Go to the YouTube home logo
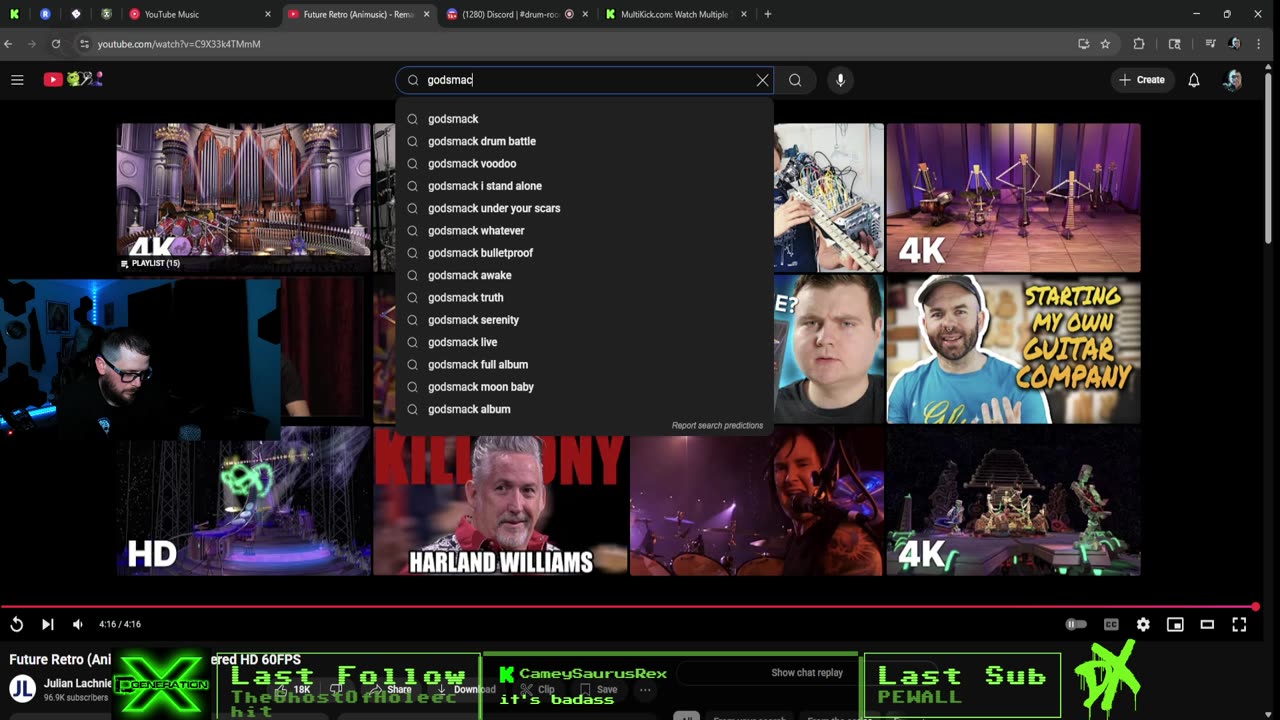Viewport: 1280px width, 720px height. (73, 79)
